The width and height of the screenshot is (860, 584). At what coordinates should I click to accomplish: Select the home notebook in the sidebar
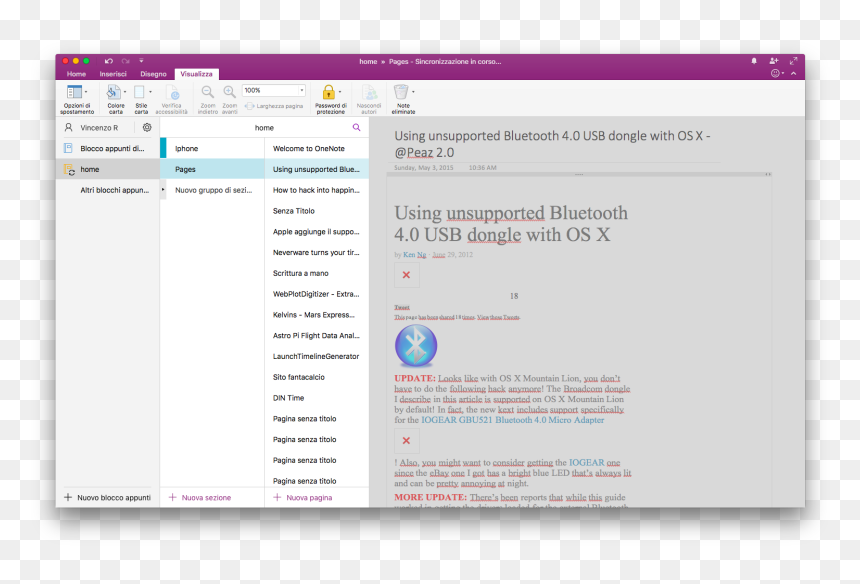pyautogui.click(x=108, y=169)
